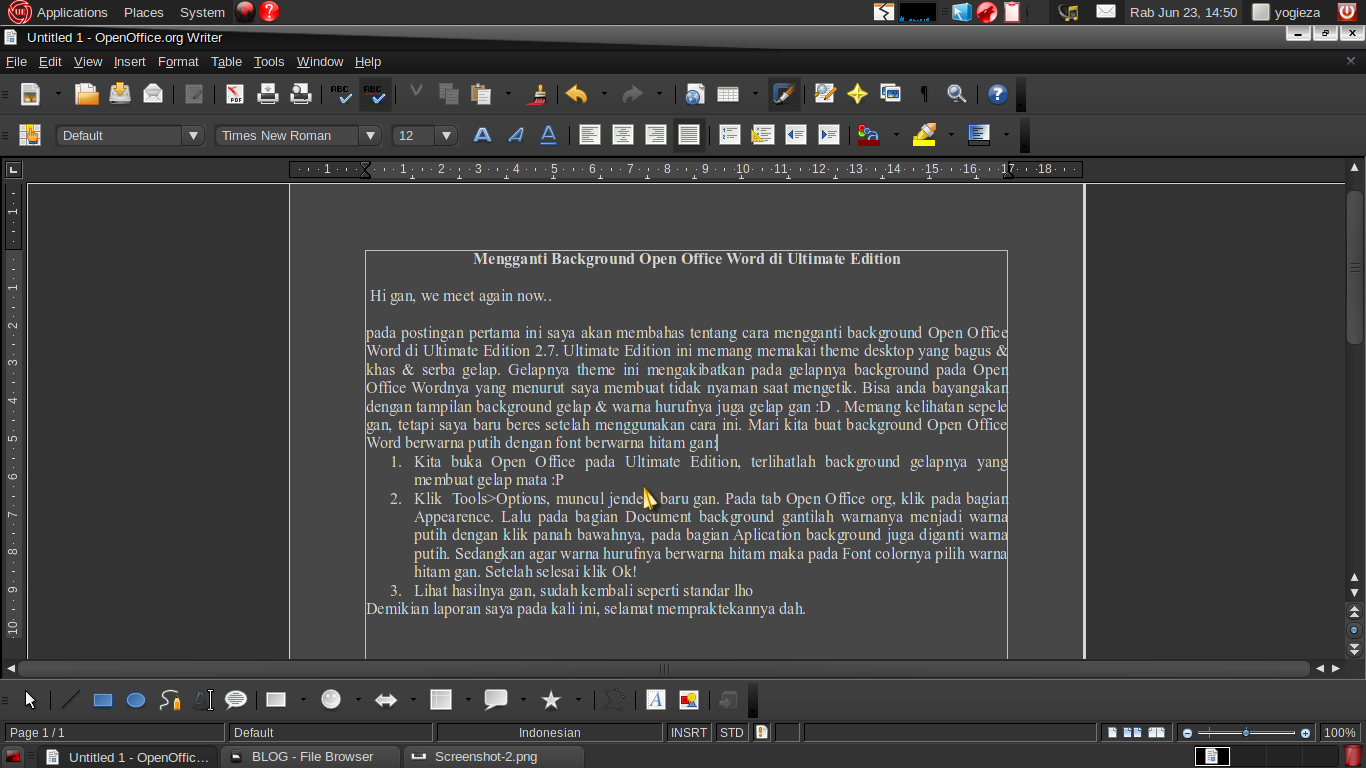Toggle Underline formatting
The image size is (1366, 768).
[548, 135]
